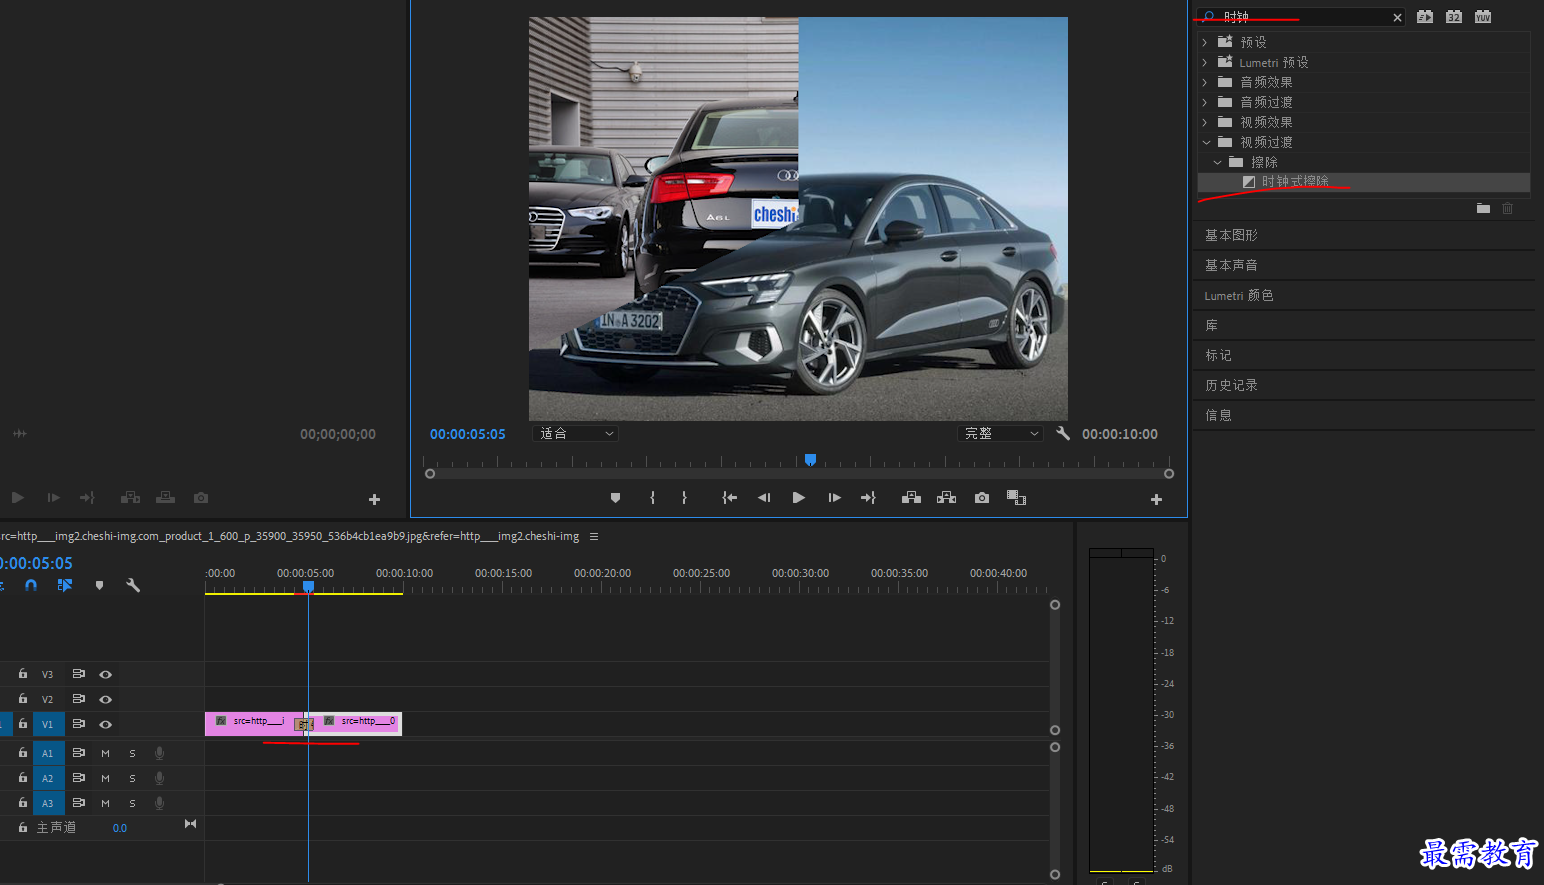The image size is (1544, 885).
Task: Add marker in timeline toolbar
Action: [x=99, y=585]
